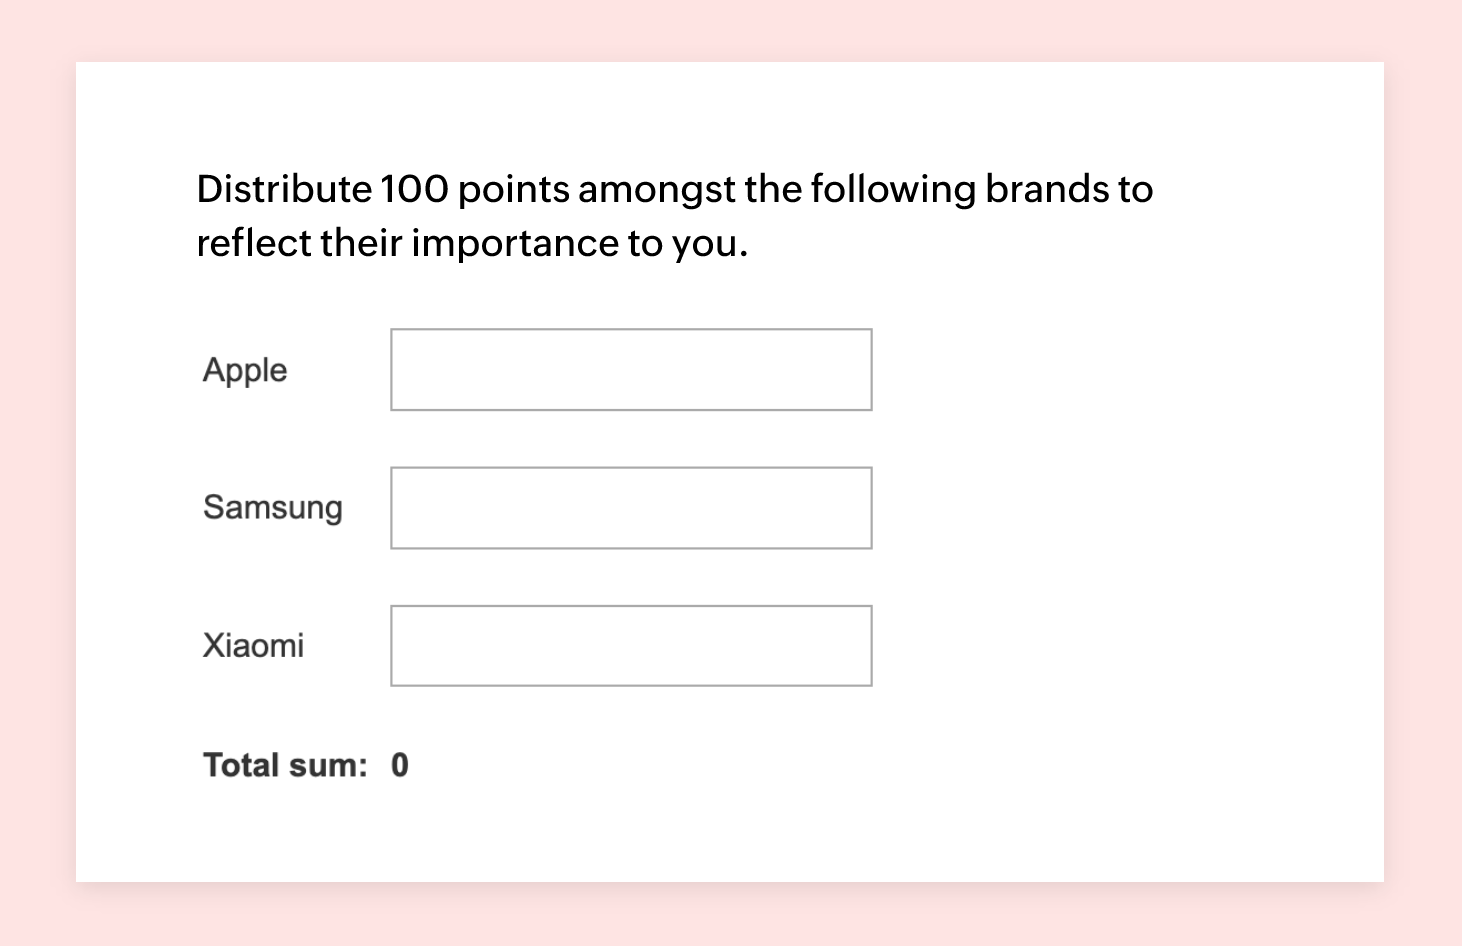This screenshot has width=1462, height=946.
Task: Click the total sum value 0
Action: coord(400,765)
